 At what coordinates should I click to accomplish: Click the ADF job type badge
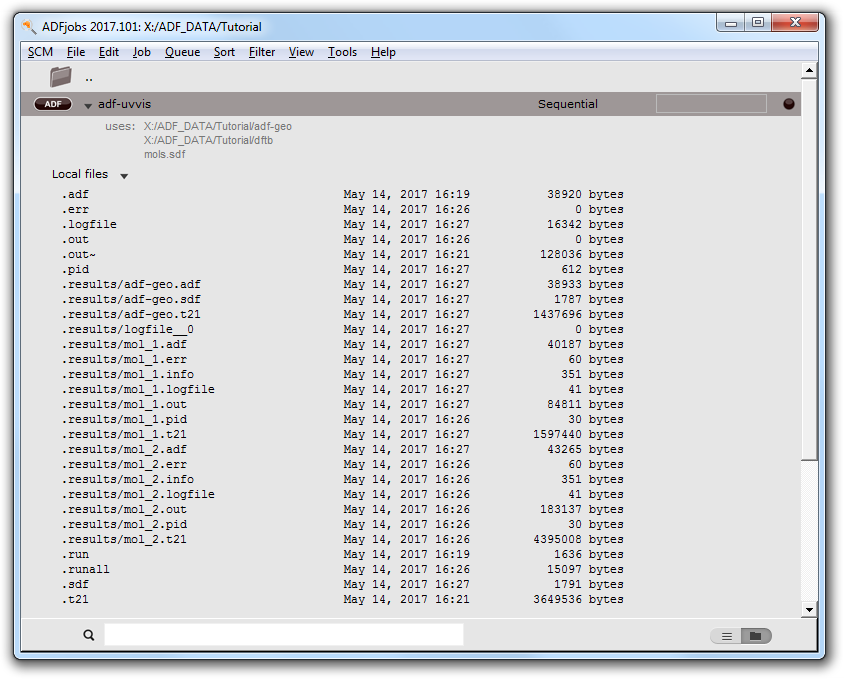pyautogui.click(x=53, y=104)
